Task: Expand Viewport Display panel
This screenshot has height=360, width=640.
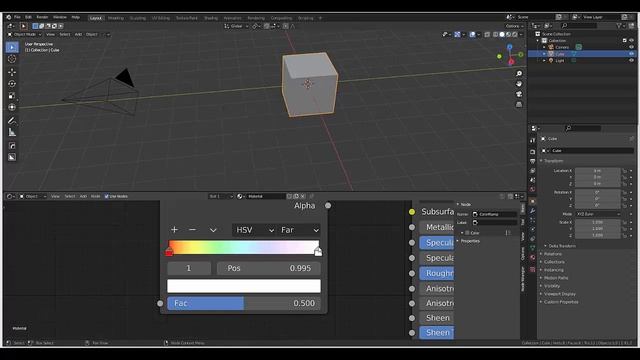Action: tap(559, 294)
